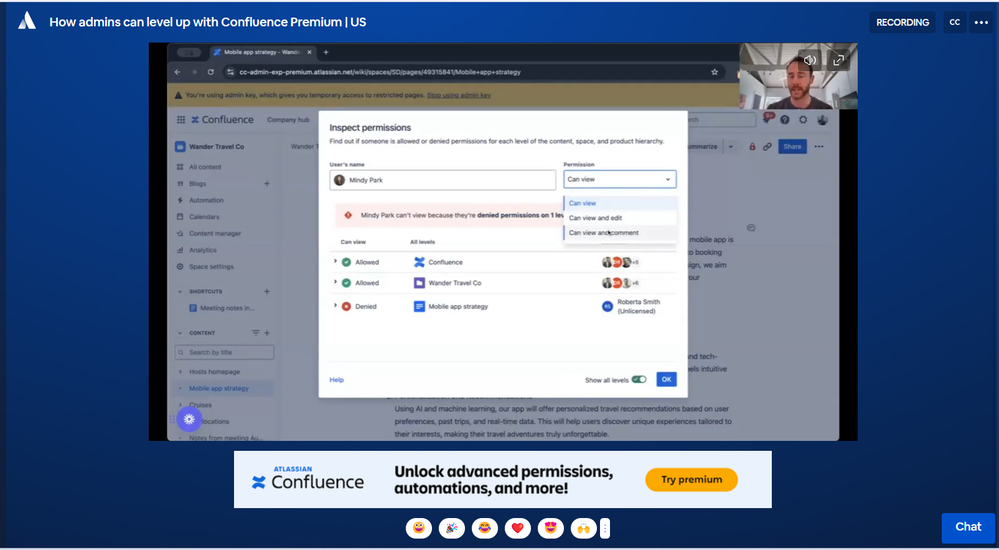Click User's name field with Mindy Park
The width and height of the screenshot is (999, 550).
[x=443, y=180]
